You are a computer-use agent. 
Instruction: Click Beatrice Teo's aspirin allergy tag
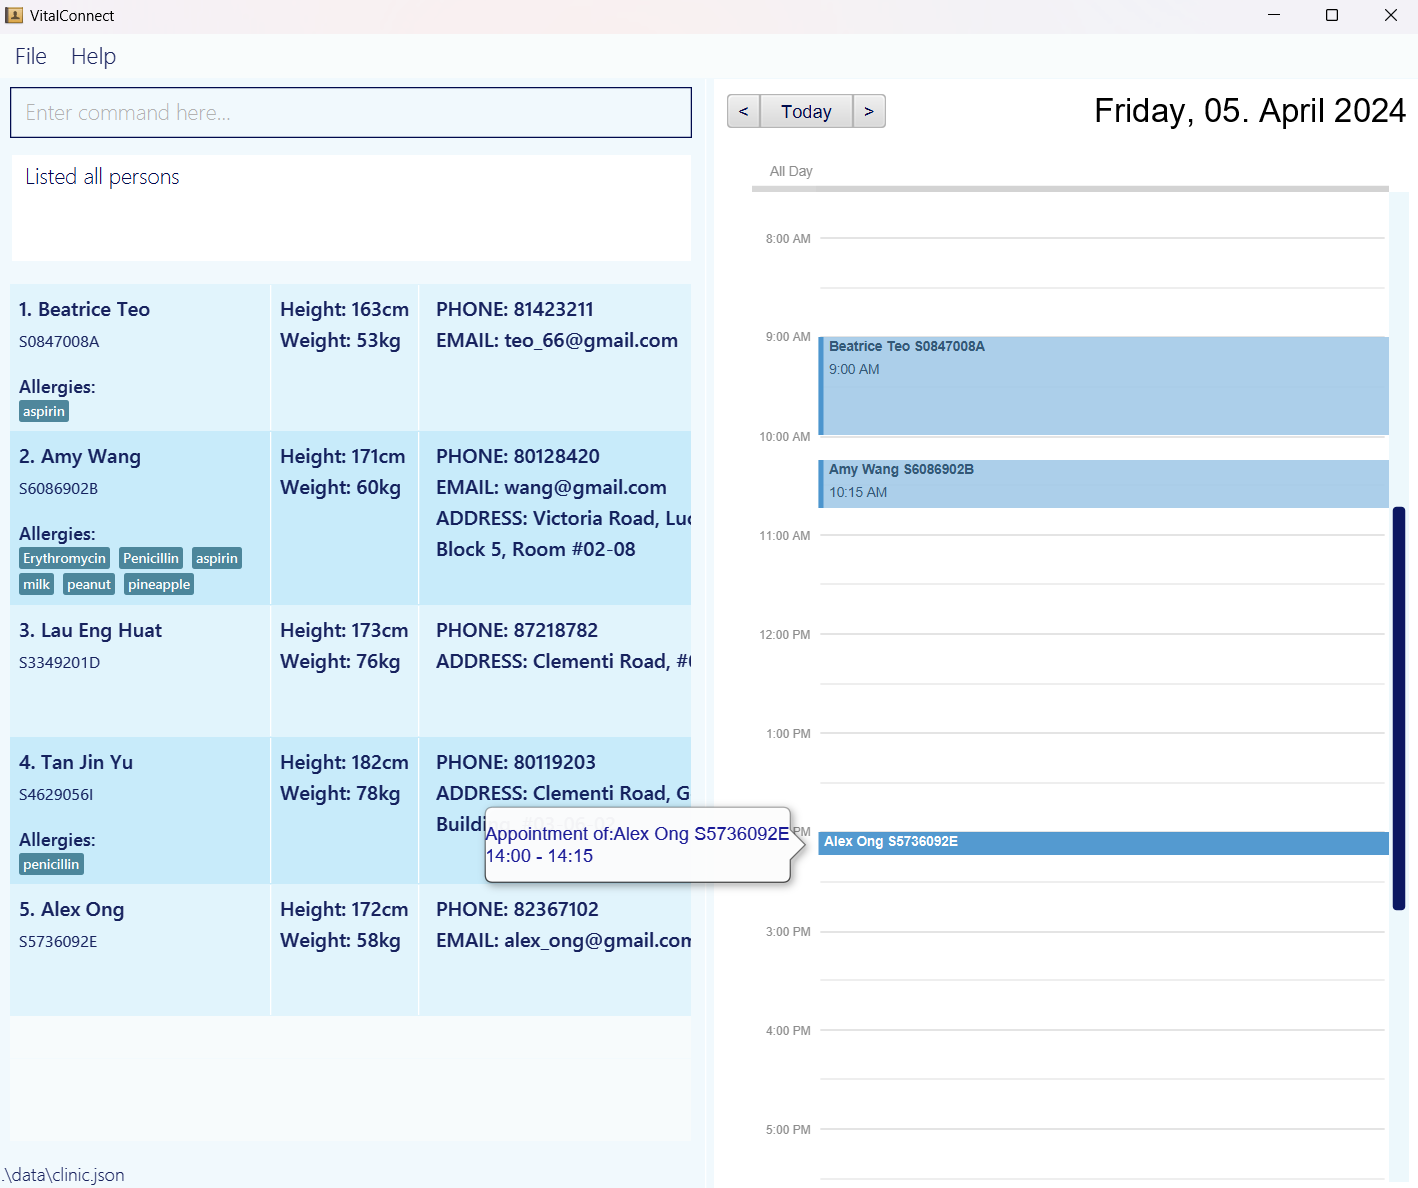(x=44, y=411)
